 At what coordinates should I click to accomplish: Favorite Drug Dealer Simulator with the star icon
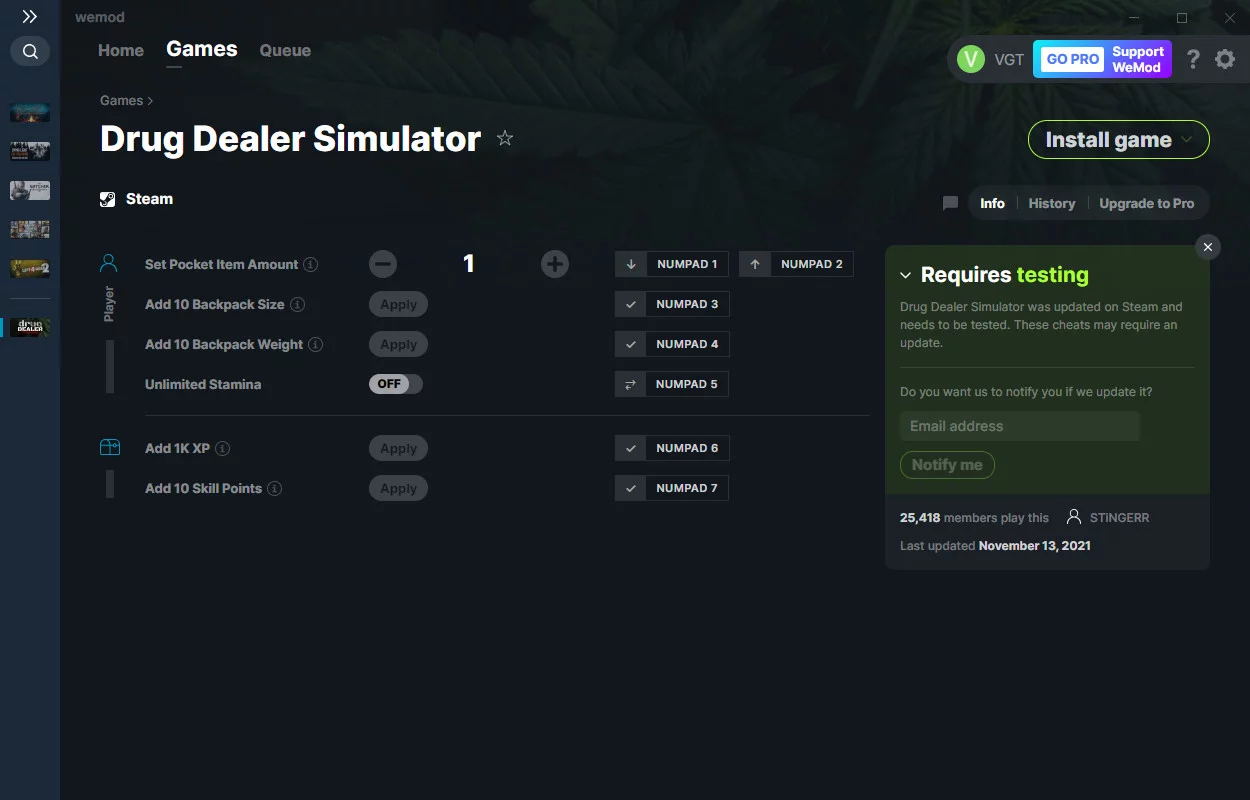pyautogui.click(x=505, y=138)
